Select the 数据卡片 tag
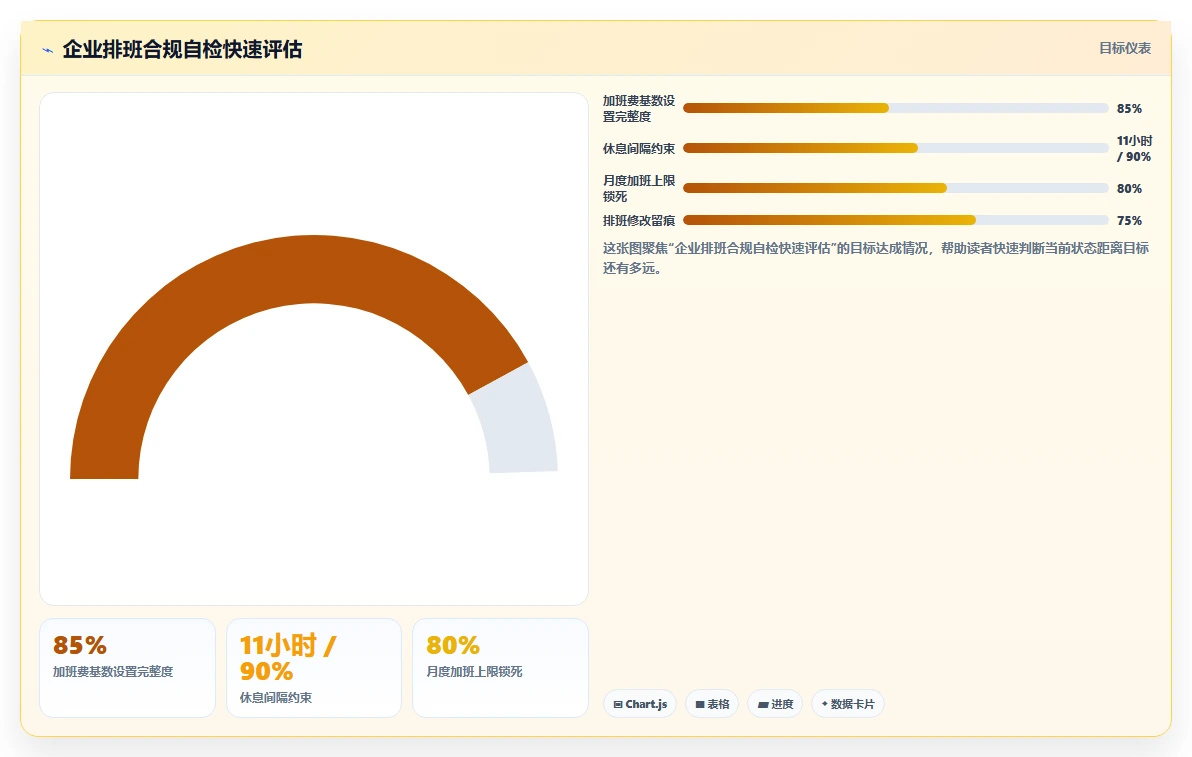 [848, 704]
